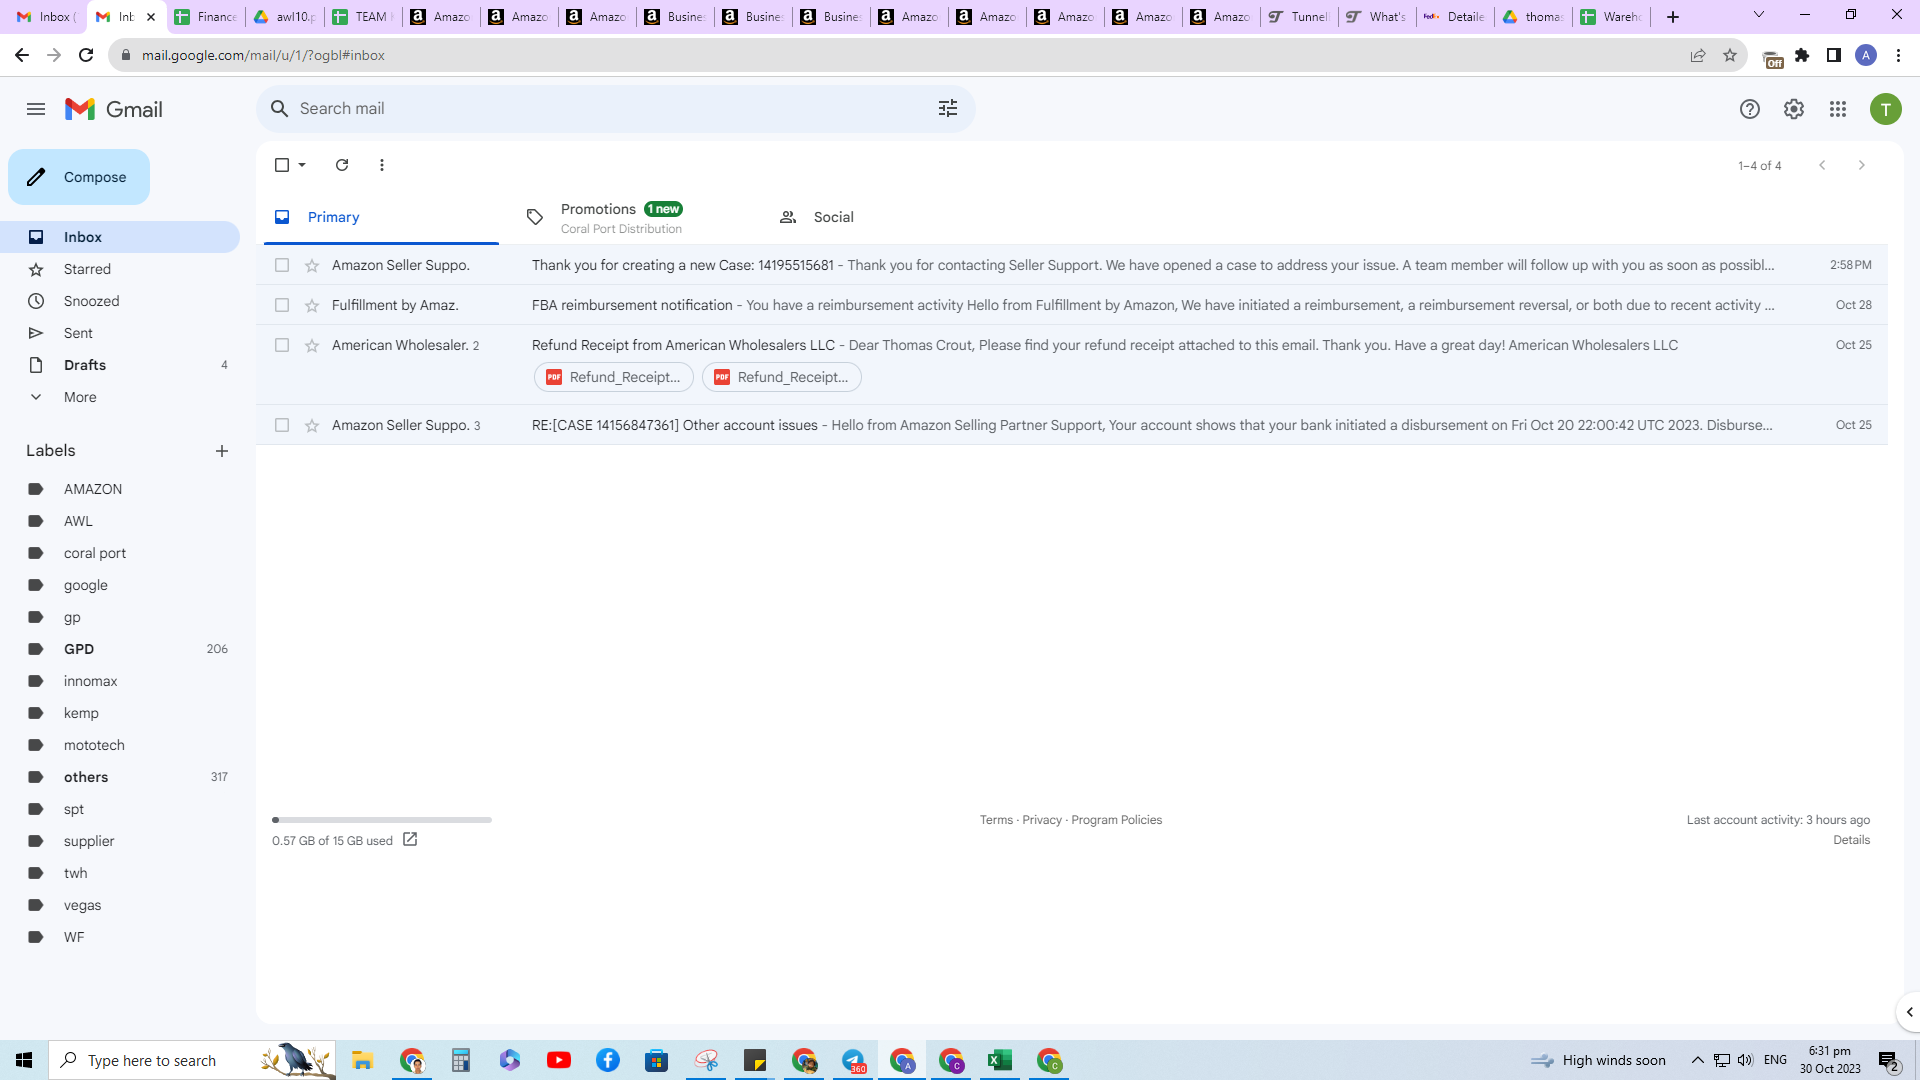Open the Windows notification center
This screenshot has width=1920, height=1080.
(1889, 1061)
